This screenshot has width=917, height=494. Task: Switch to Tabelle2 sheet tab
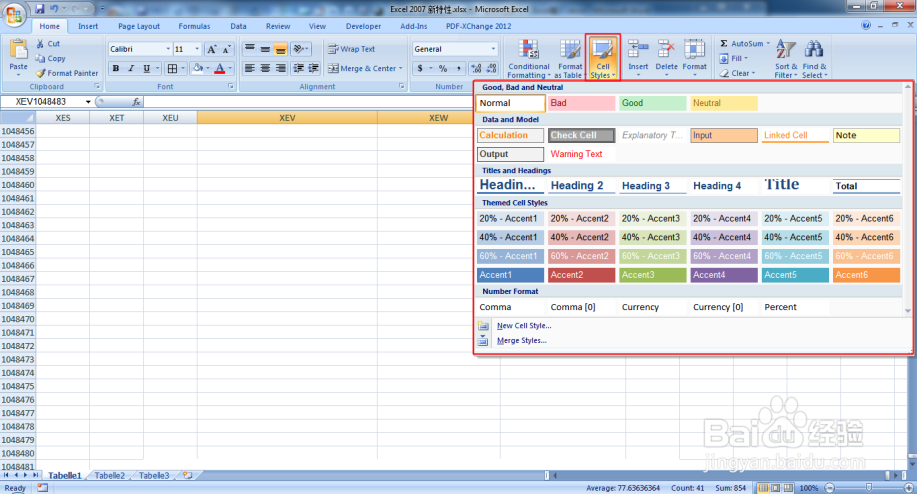[x=110, y=476]
